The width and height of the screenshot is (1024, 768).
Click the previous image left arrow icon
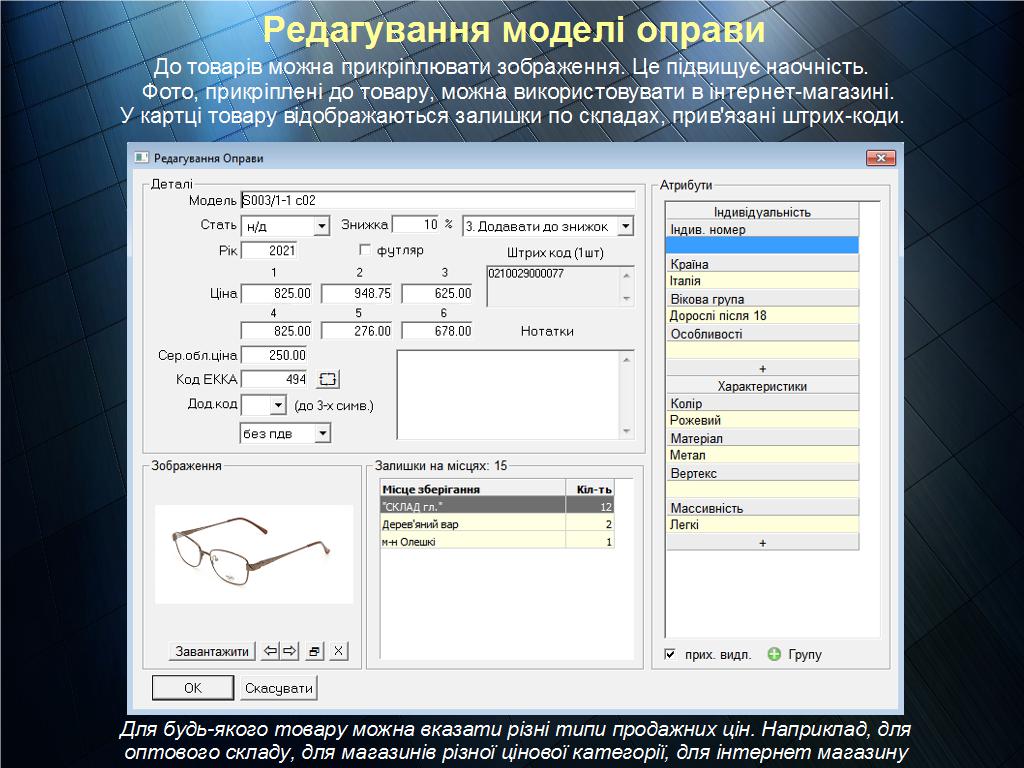[270, 651]
